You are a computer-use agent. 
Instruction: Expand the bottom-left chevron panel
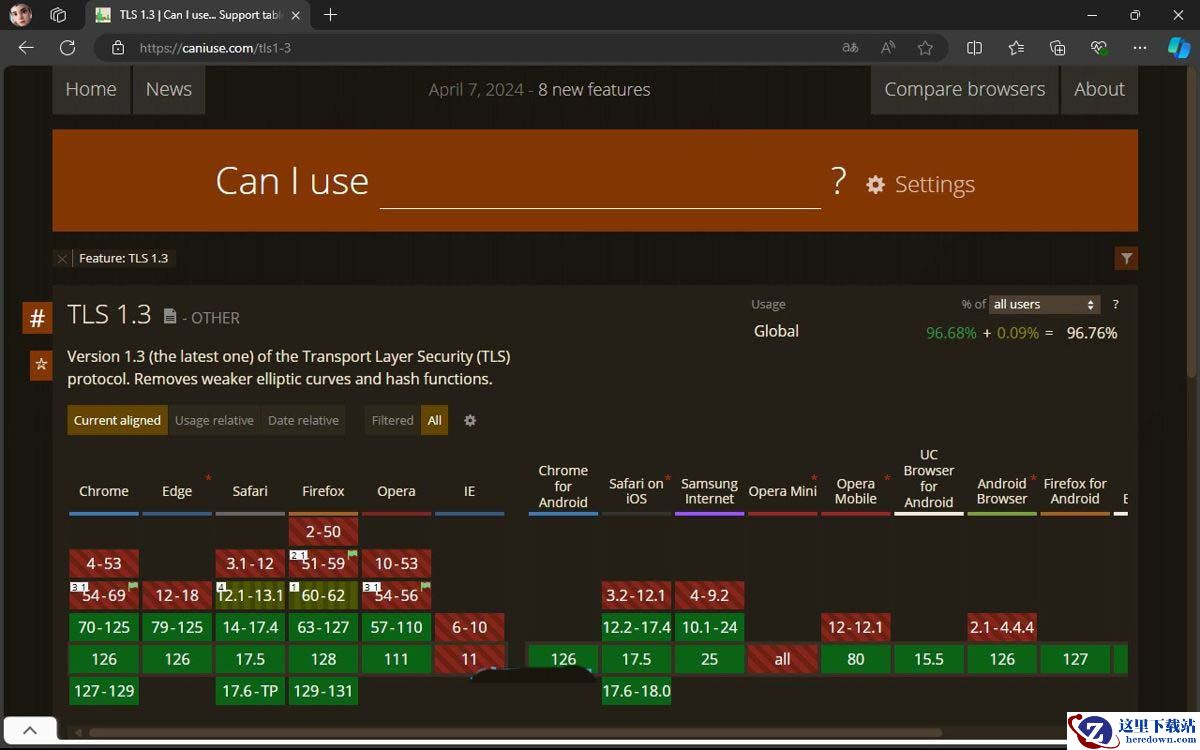pos(29,731)
